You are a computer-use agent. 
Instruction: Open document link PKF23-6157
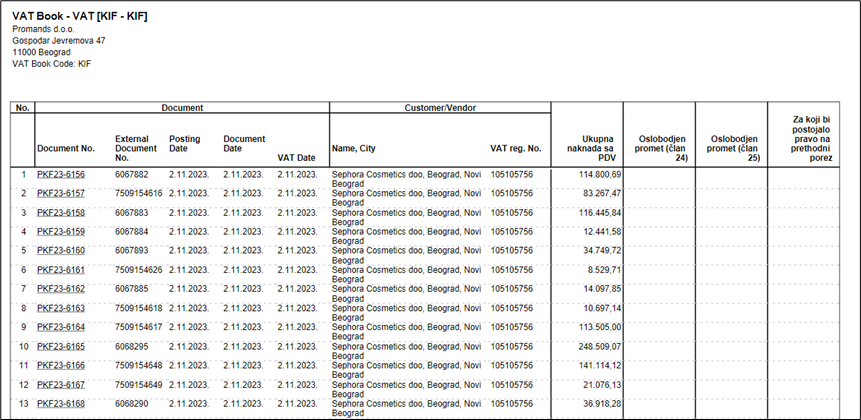(x=61, y=193)
